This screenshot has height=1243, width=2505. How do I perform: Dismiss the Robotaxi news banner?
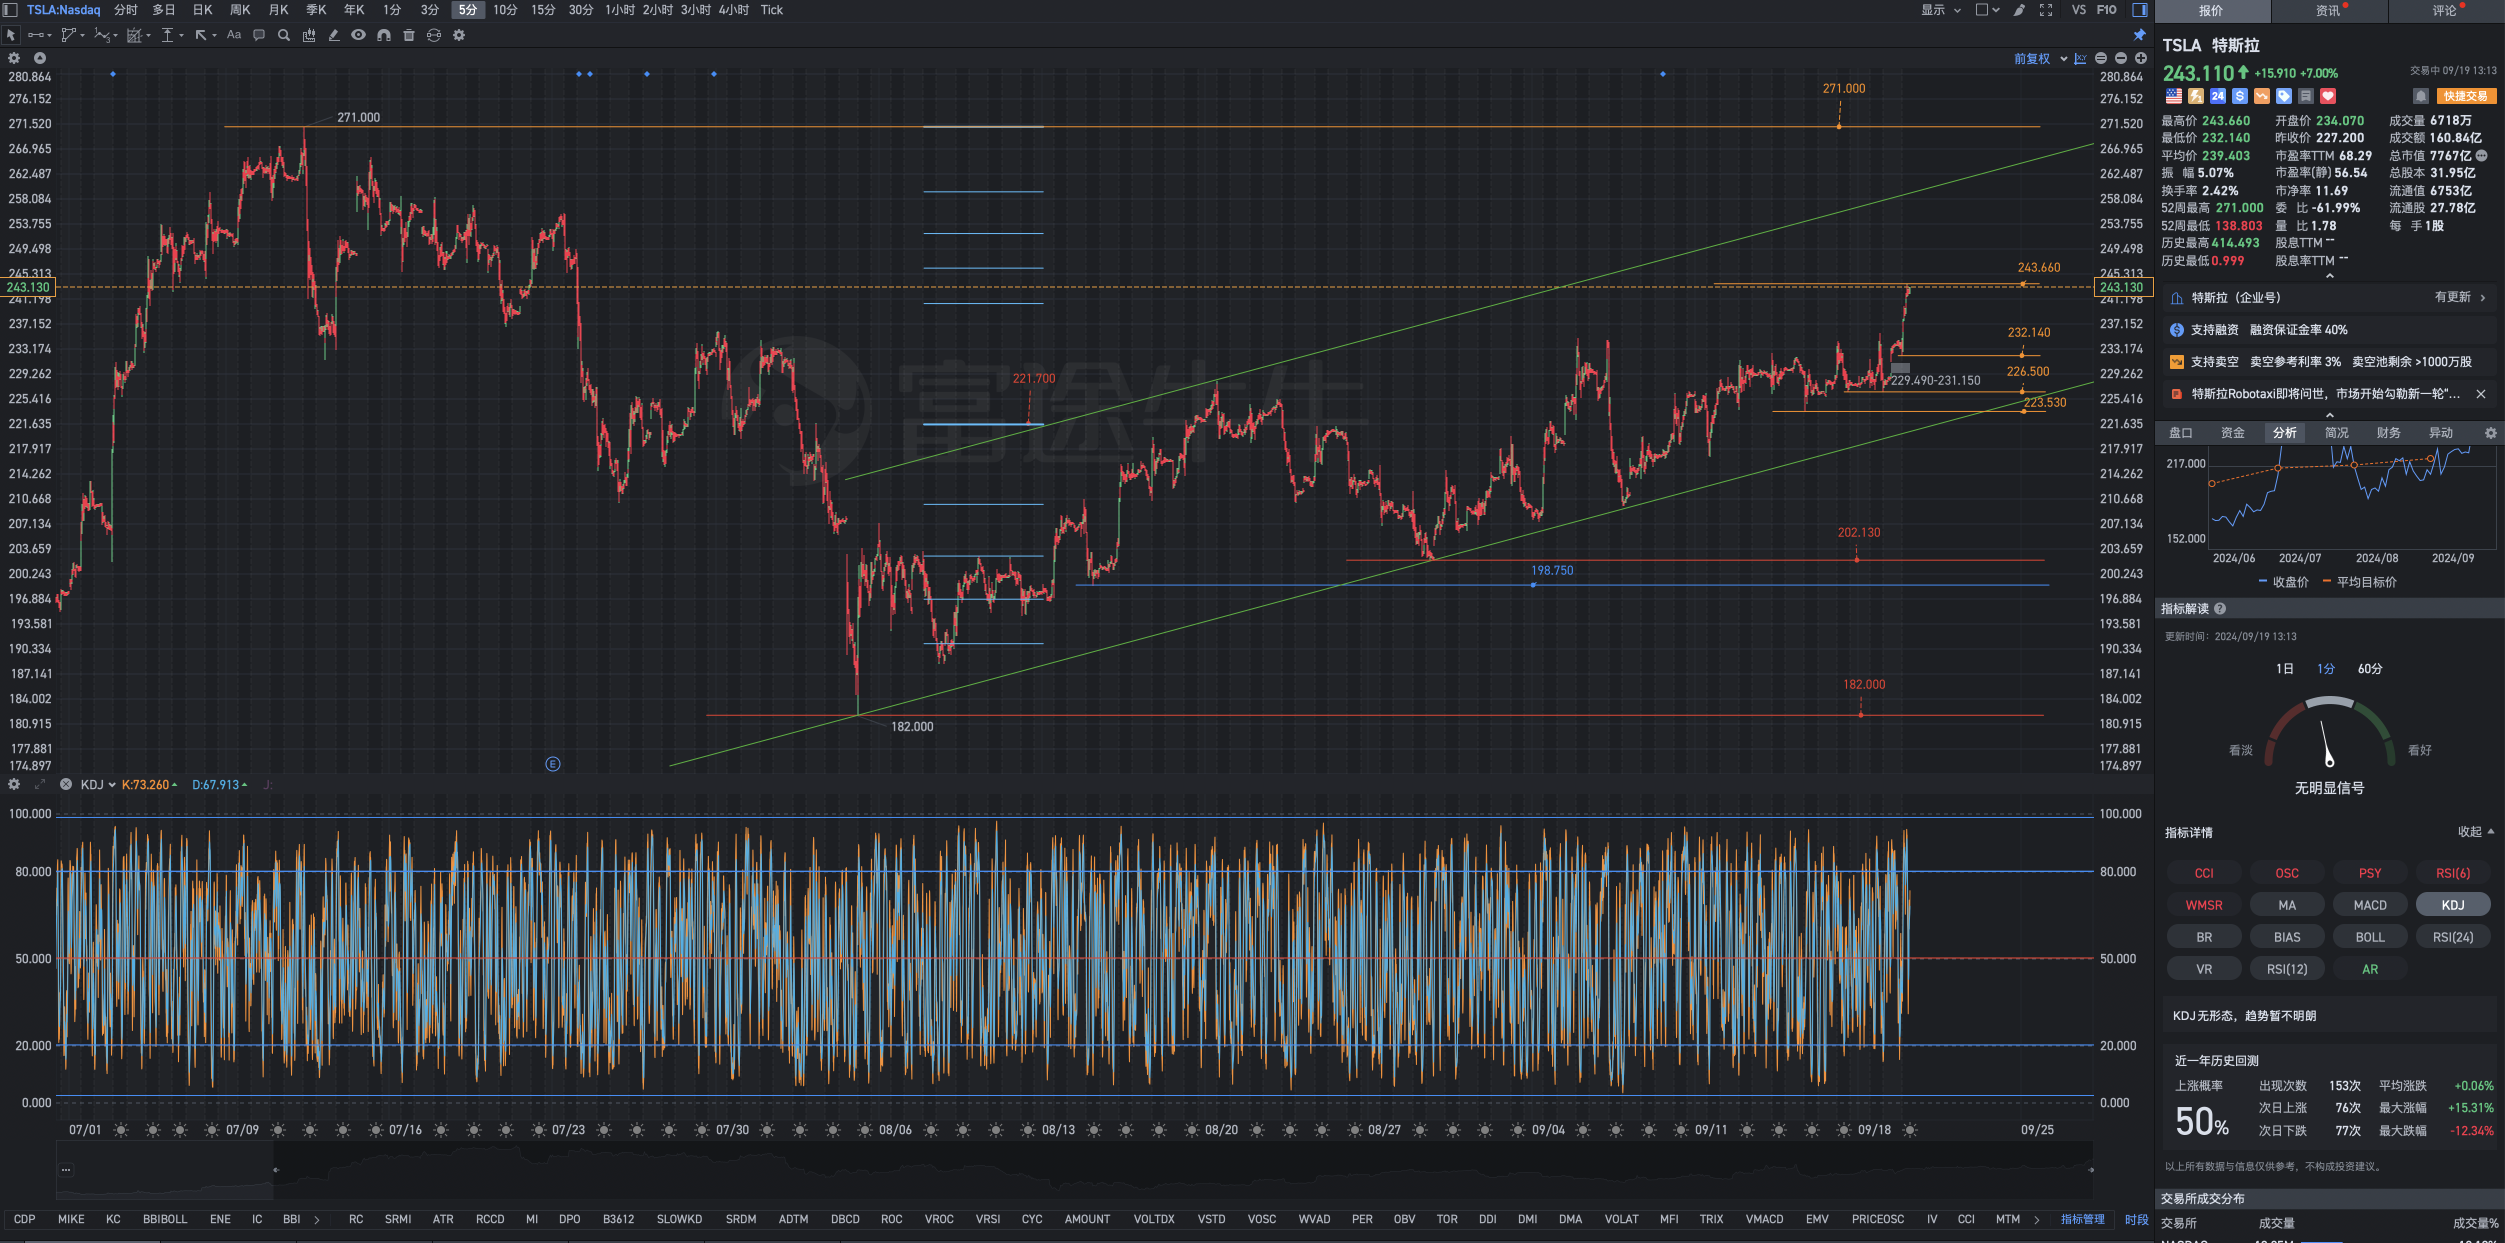[x=2481, y=394]
